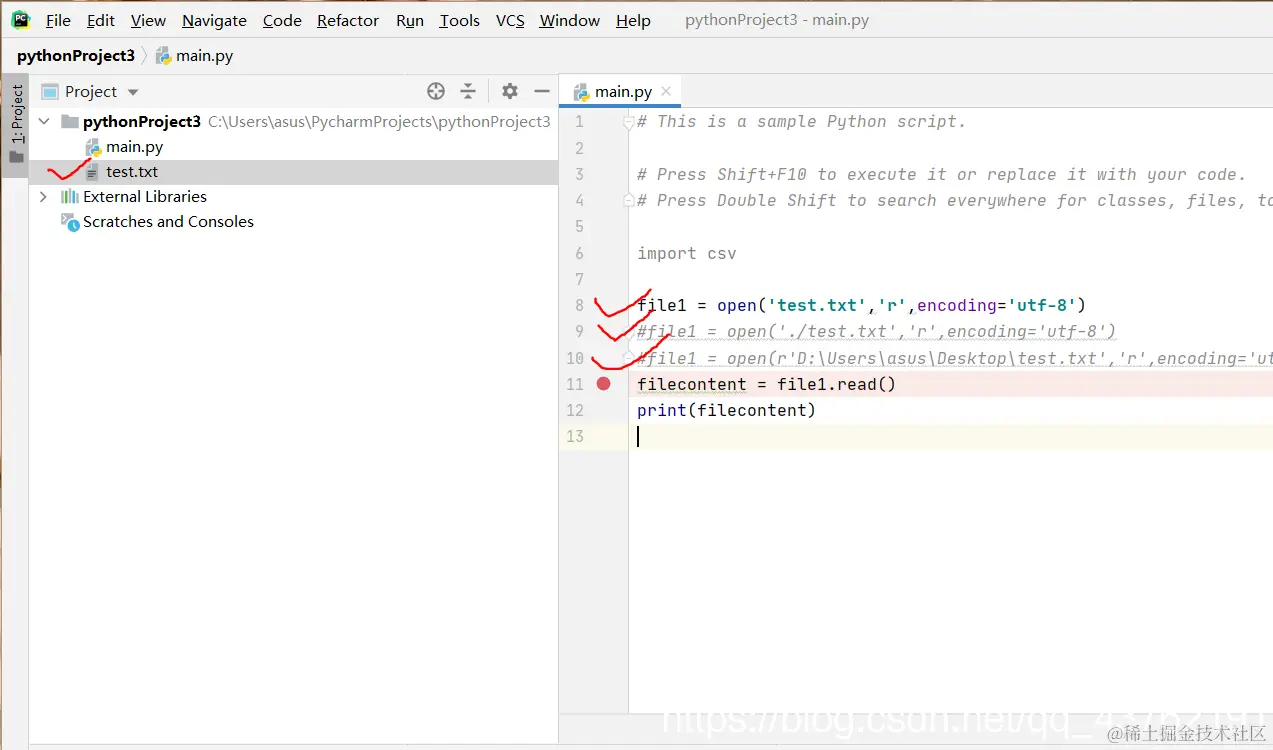Open the Code menu
This screenshot has width=1273, height=750.
pos(282,20)
